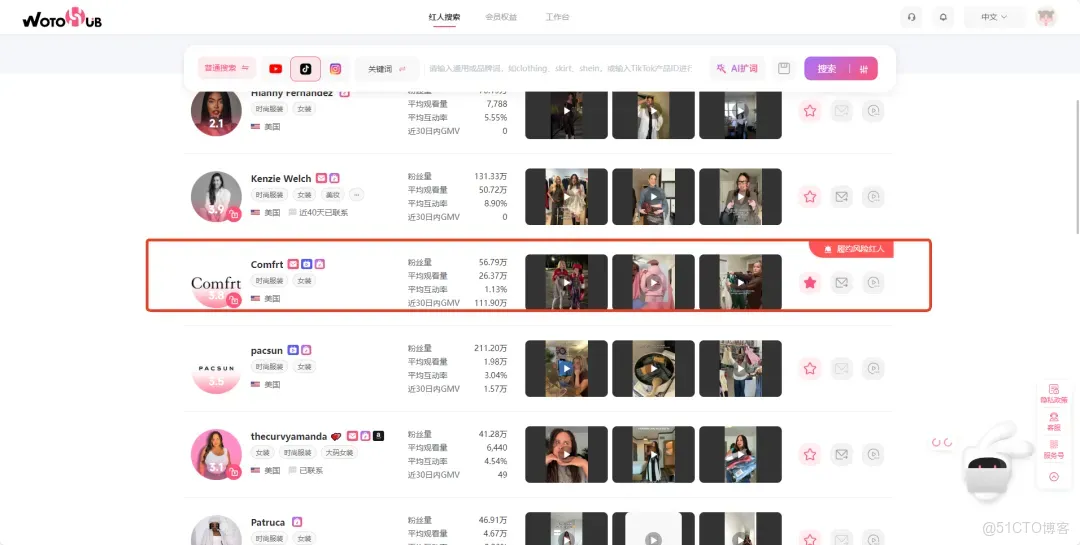Viewport: 1080px width, 545px height.
Task: Click the mail invite icon for Comfrt
Action: pos(842,282)
